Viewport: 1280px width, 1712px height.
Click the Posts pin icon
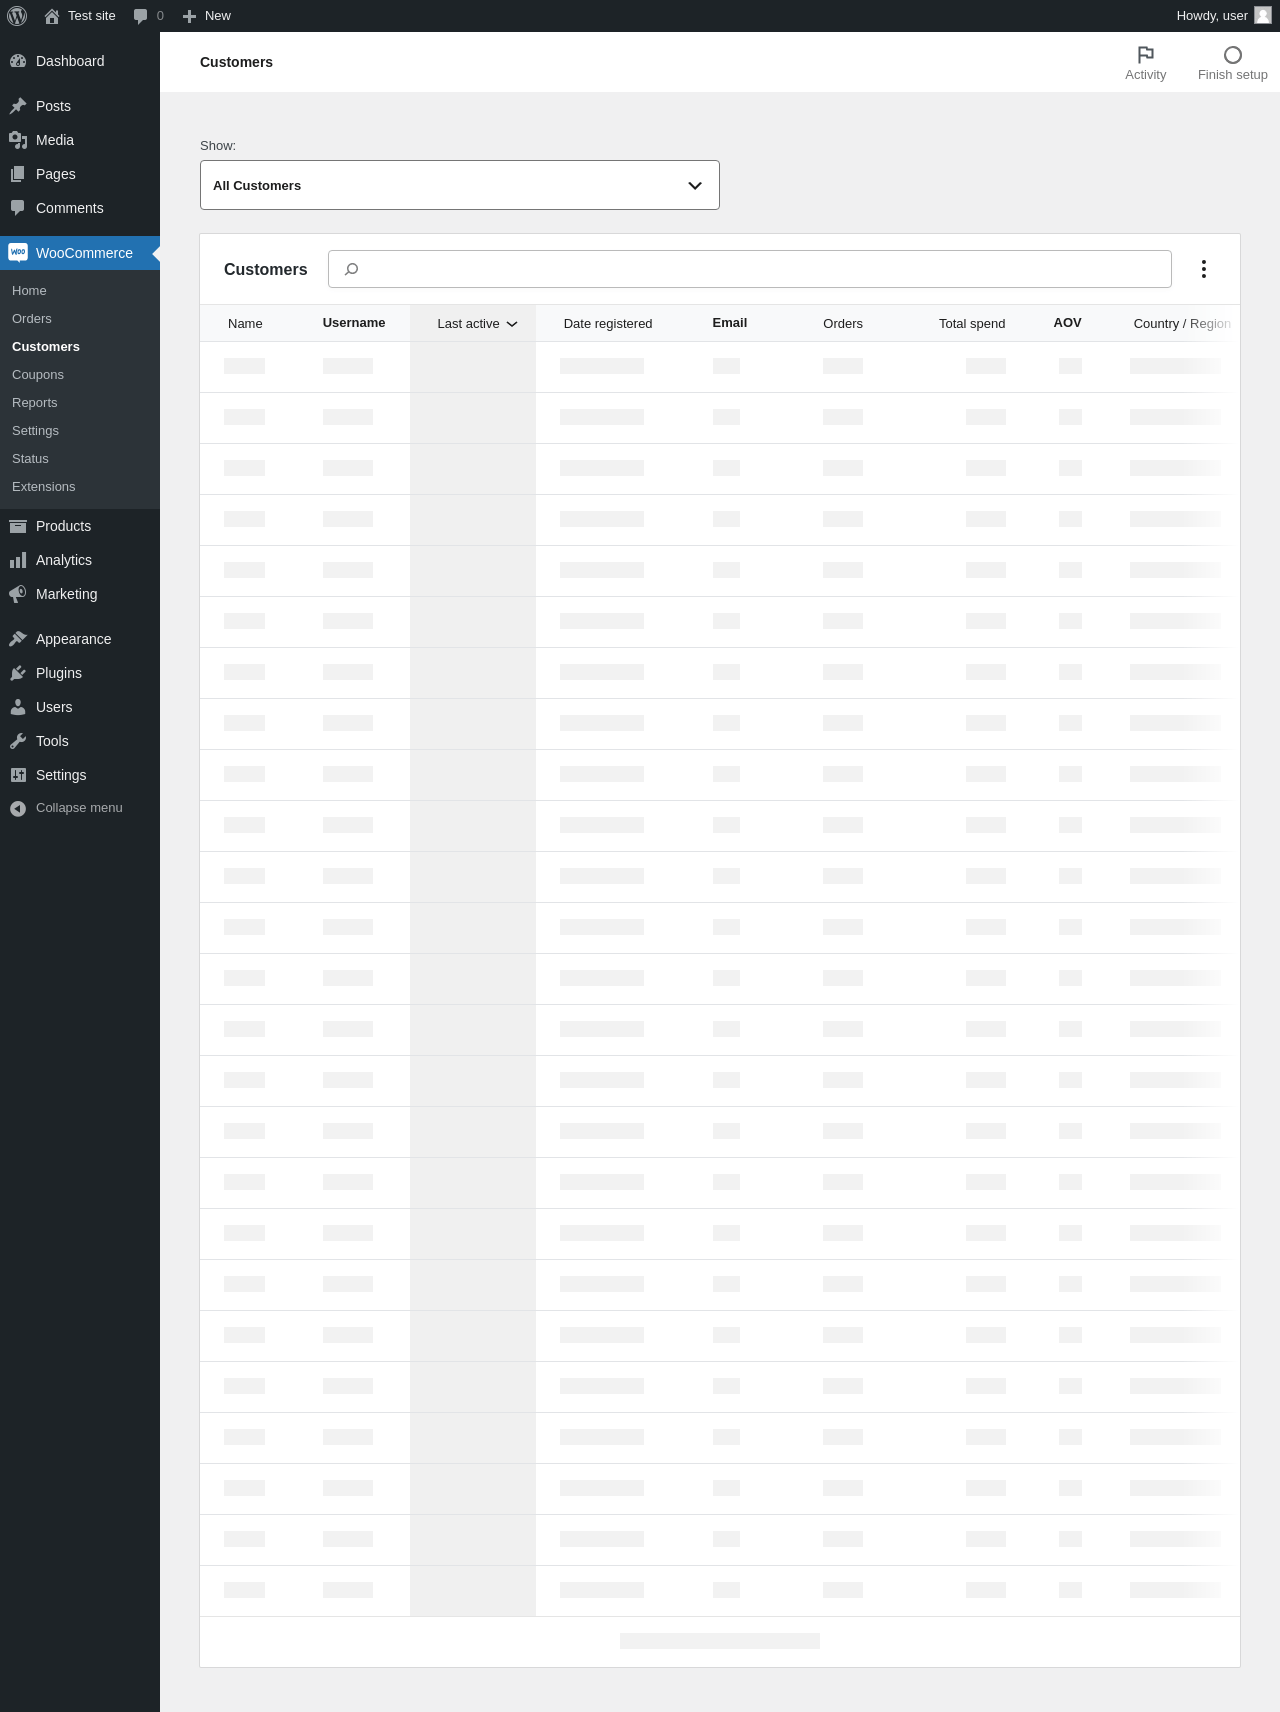coord(18,106)
